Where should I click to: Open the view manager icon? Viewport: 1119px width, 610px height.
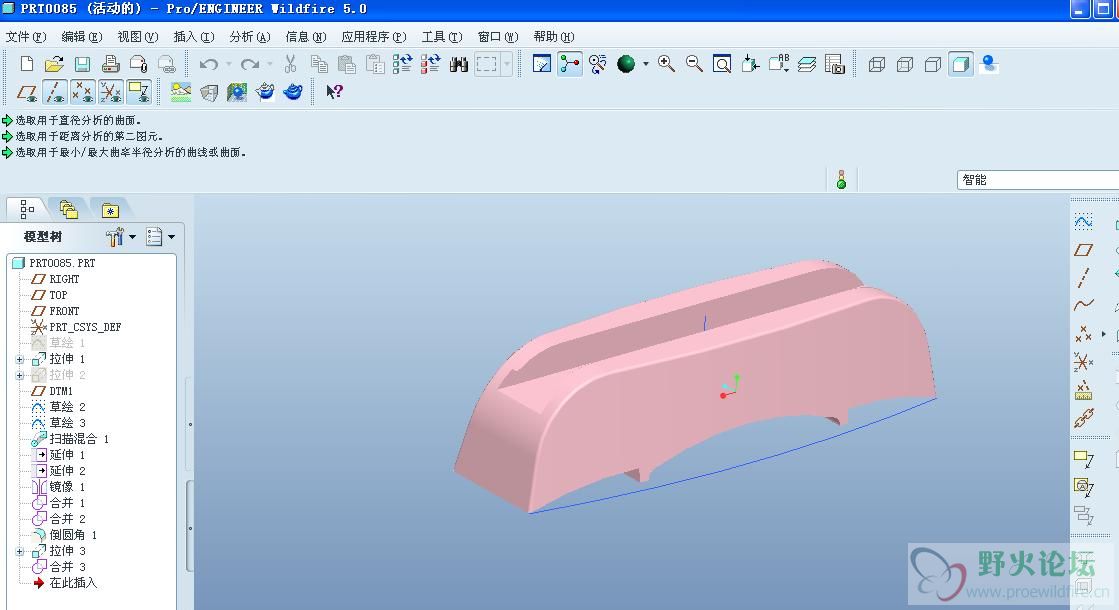click(834, 64)
